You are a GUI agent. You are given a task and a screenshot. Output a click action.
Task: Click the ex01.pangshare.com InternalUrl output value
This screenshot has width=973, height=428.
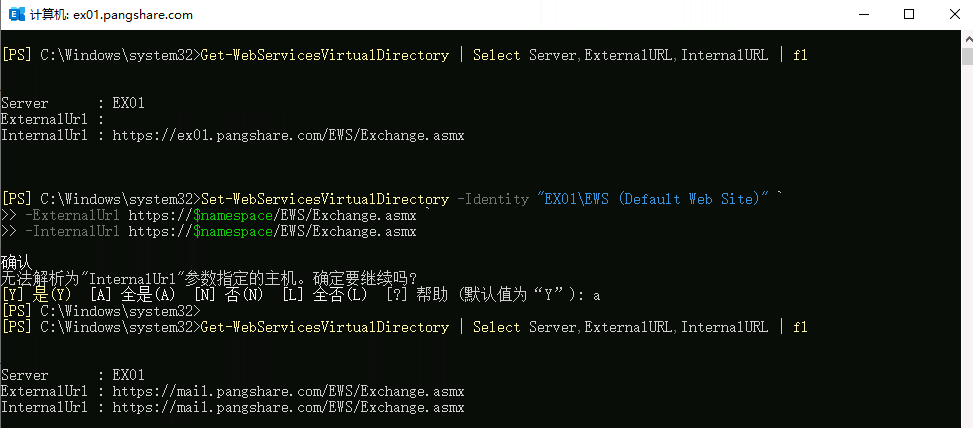288,135
